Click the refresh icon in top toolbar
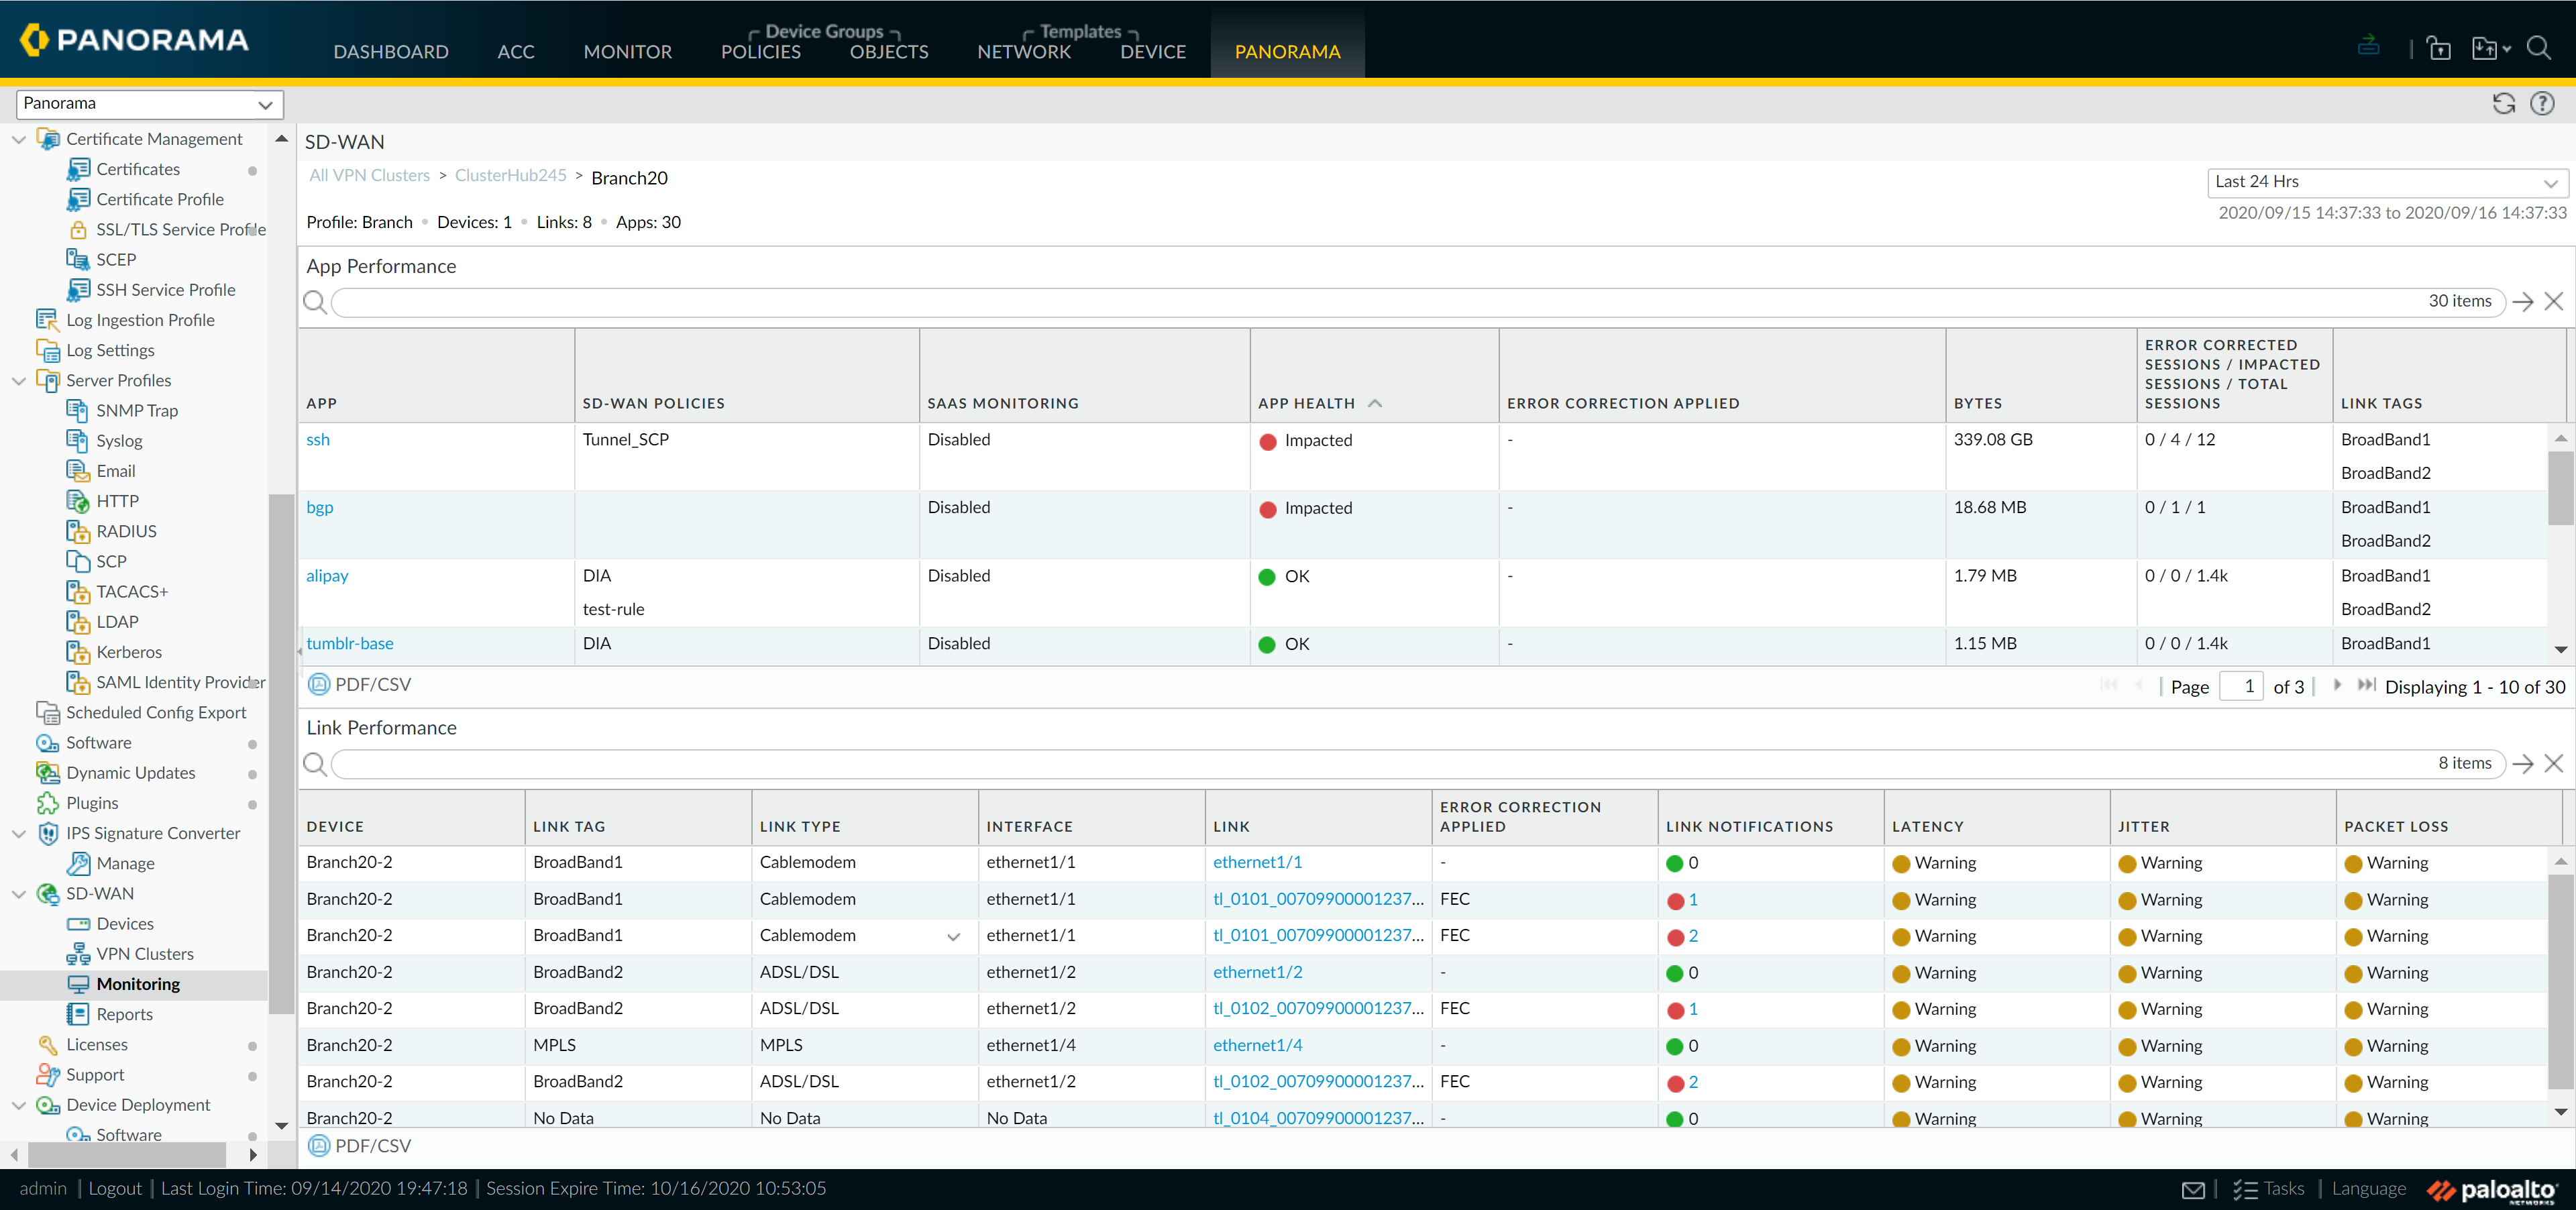This screenshot has width=2576, height=1210. 2503,103
